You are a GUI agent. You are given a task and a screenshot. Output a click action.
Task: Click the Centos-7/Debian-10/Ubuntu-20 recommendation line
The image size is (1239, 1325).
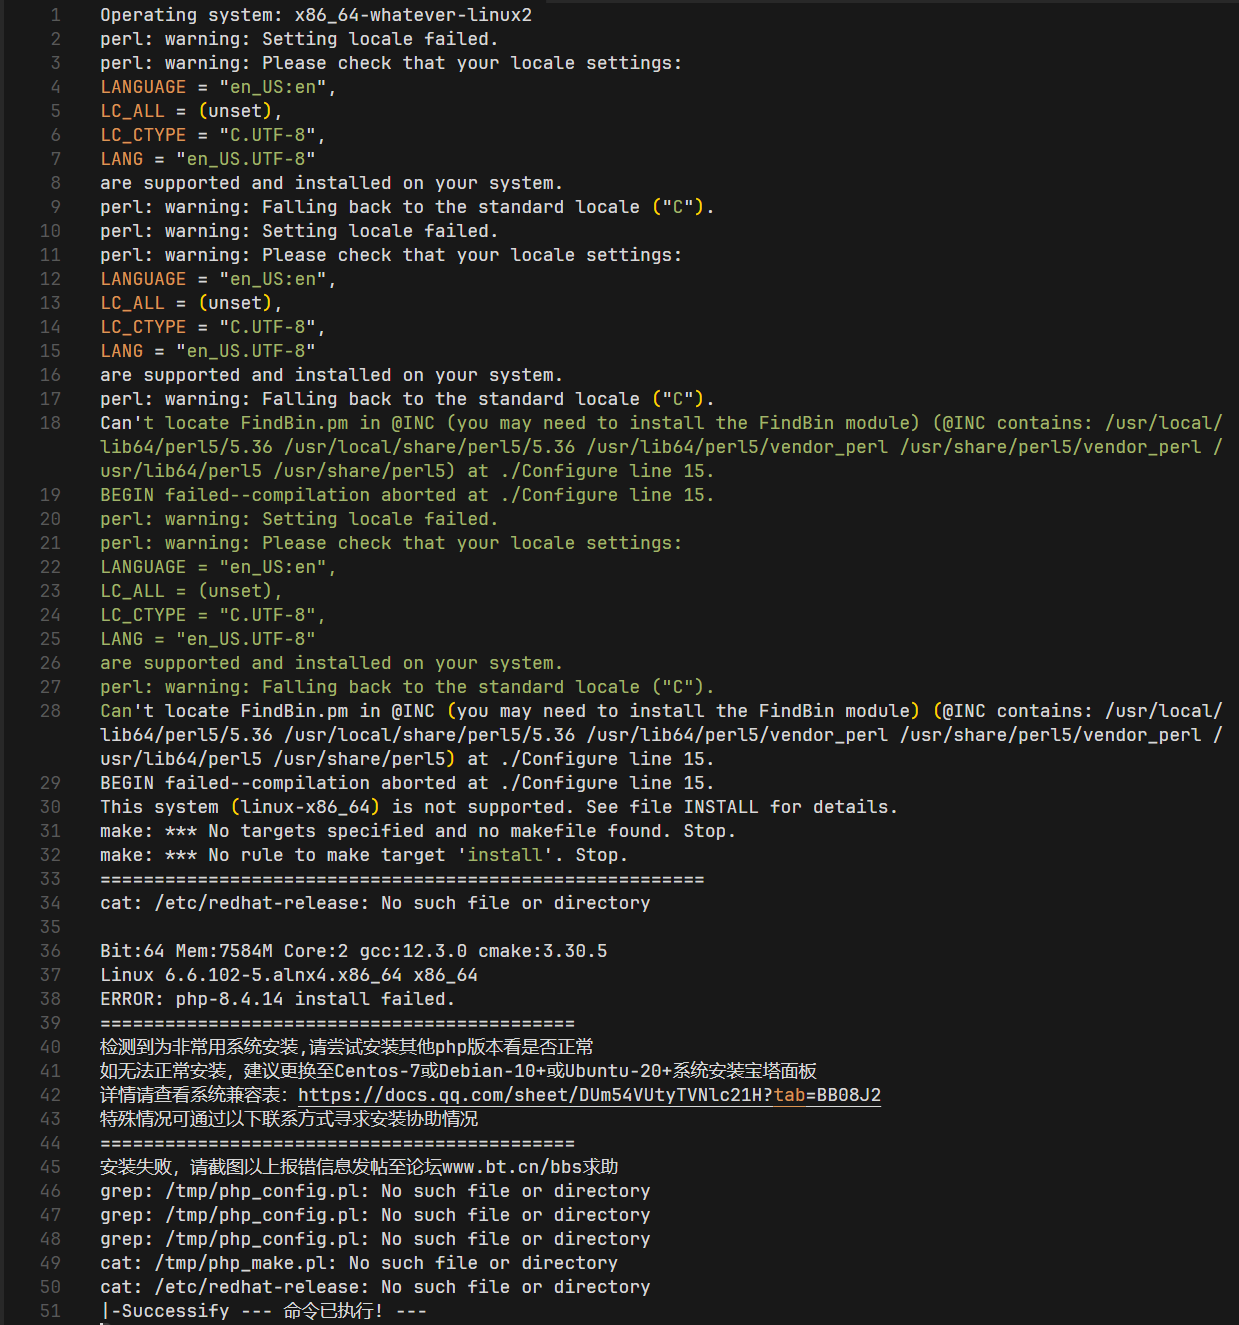(458, 1071)
